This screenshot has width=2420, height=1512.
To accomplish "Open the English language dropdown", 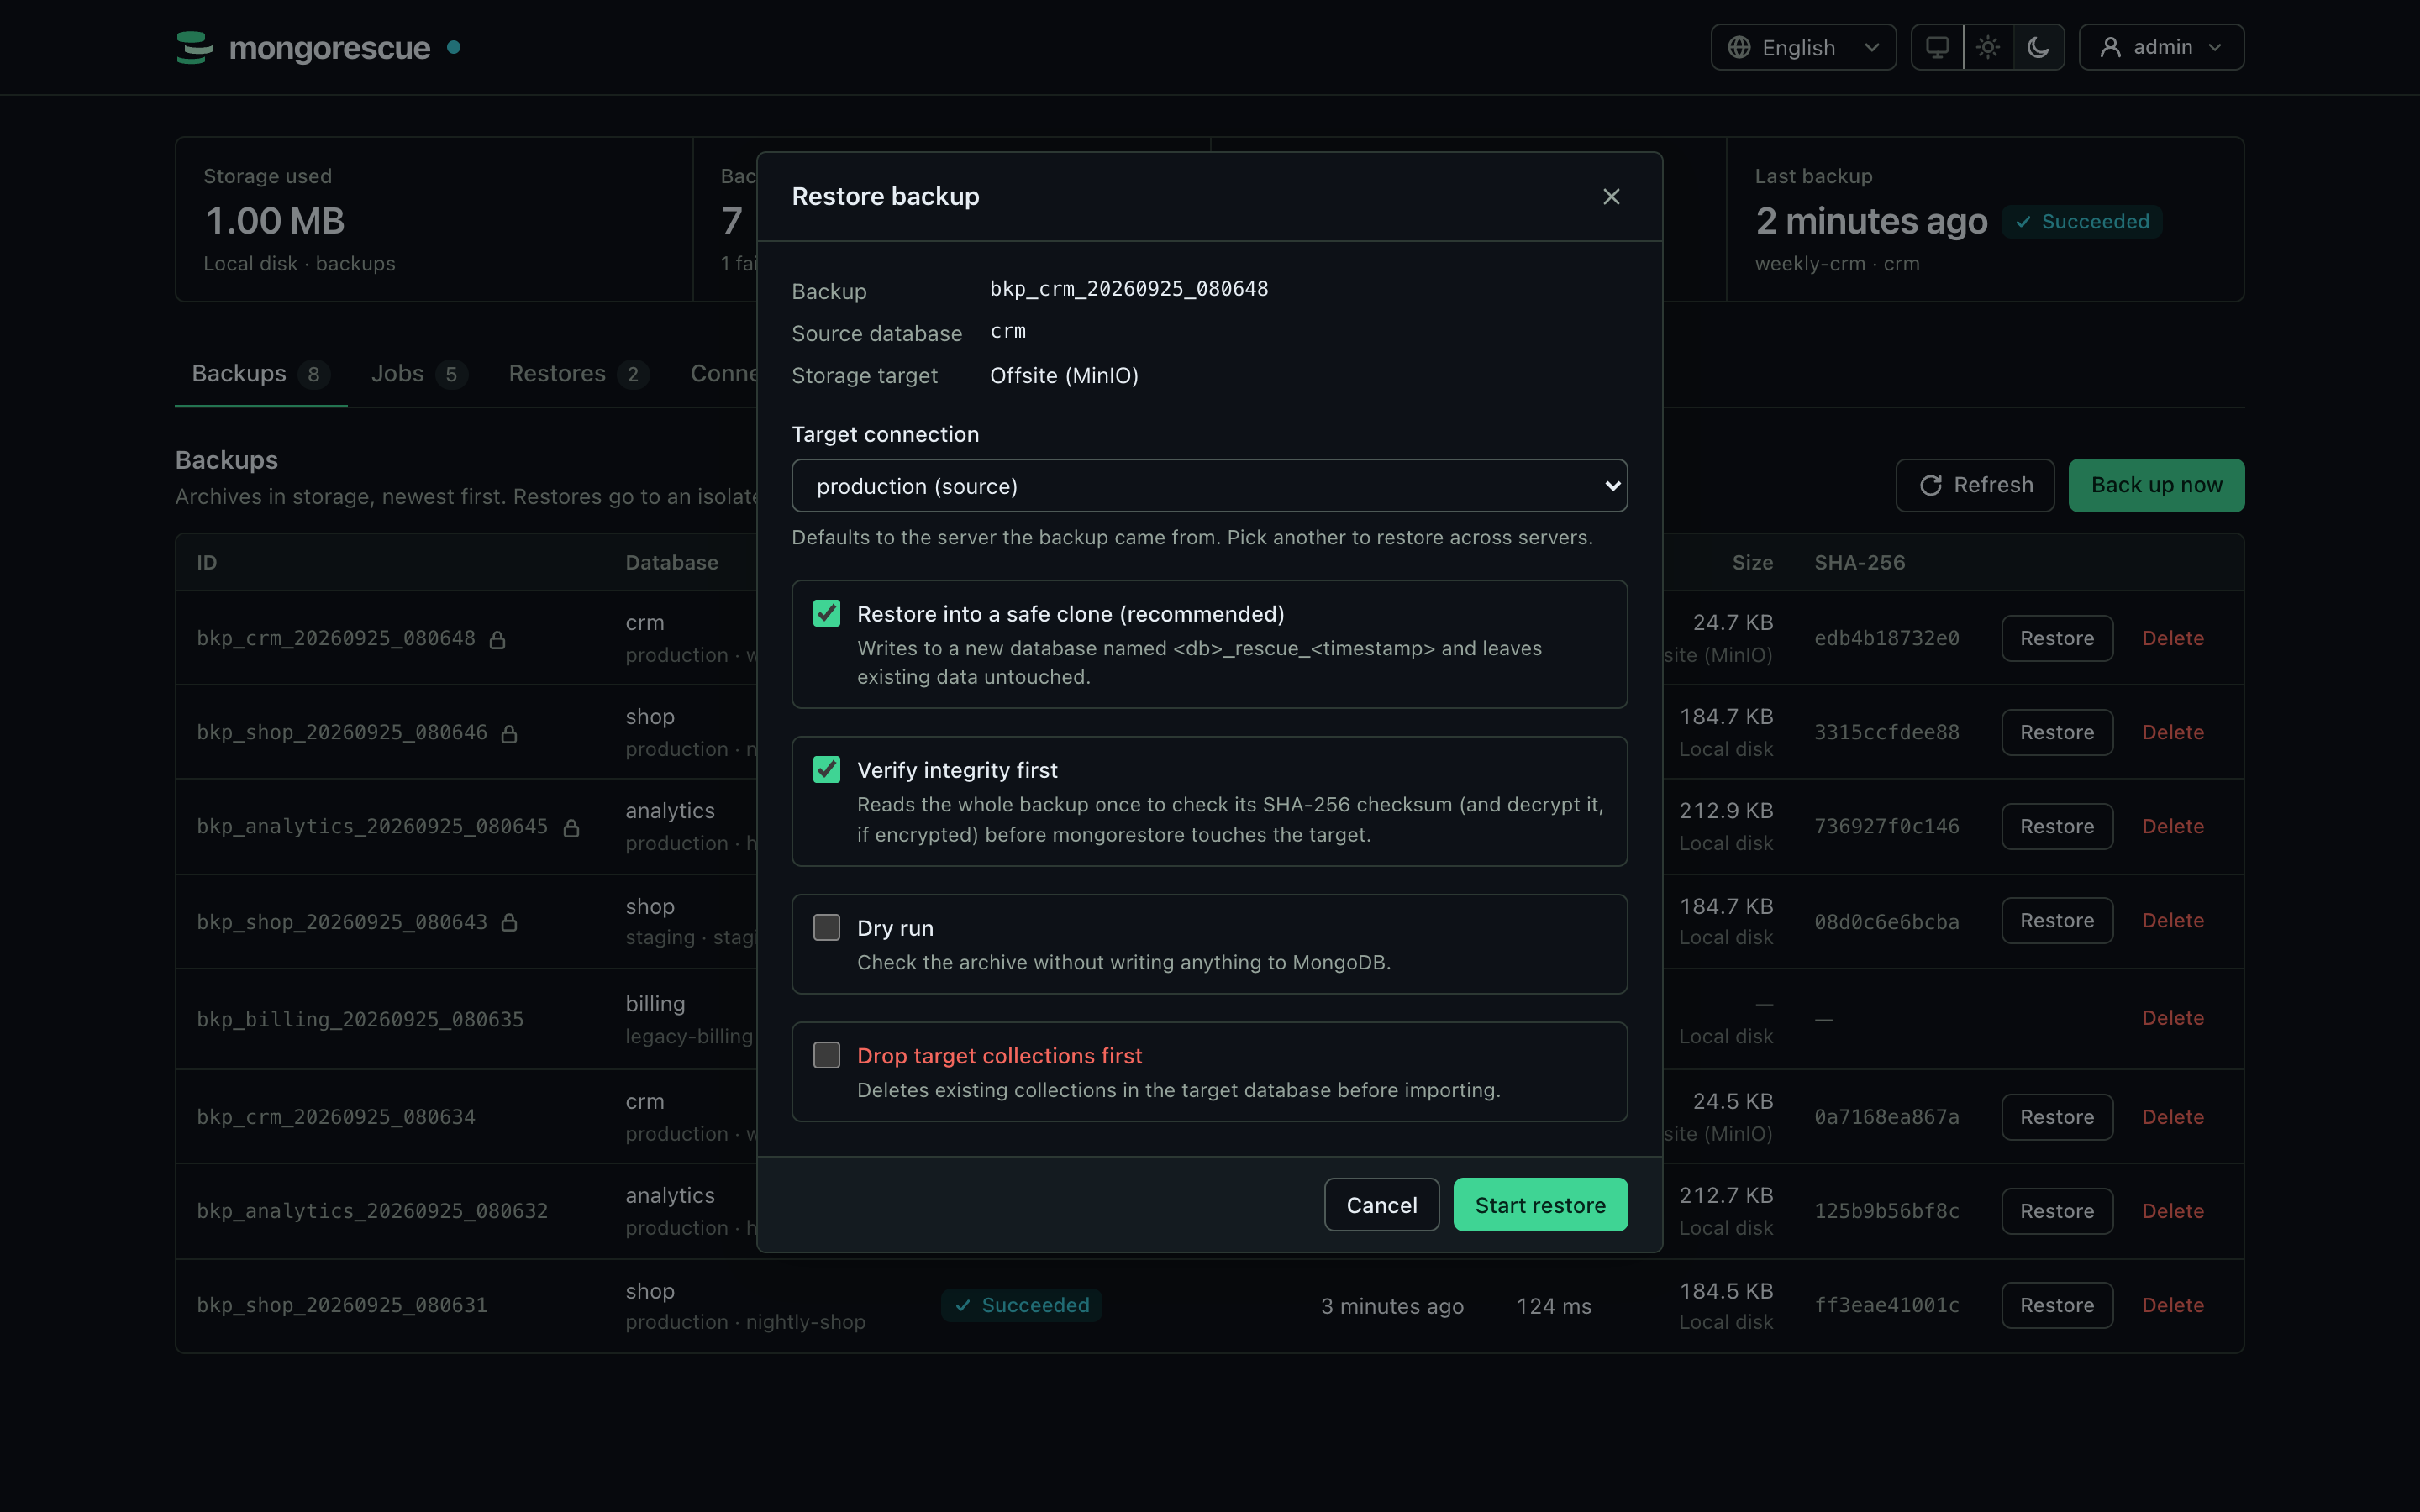I will [x=1803, y=47].
